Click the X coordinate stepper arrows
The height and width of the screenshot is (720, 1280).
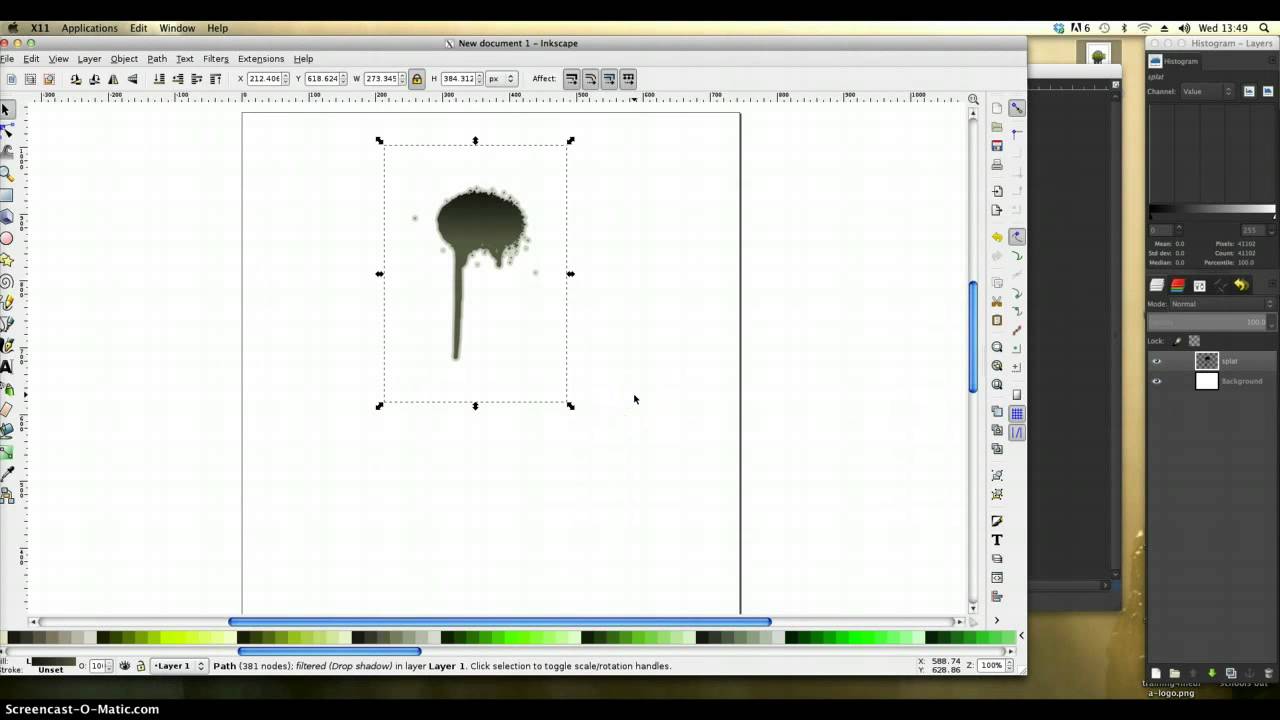pyautogui.click(x=286, y=79)
